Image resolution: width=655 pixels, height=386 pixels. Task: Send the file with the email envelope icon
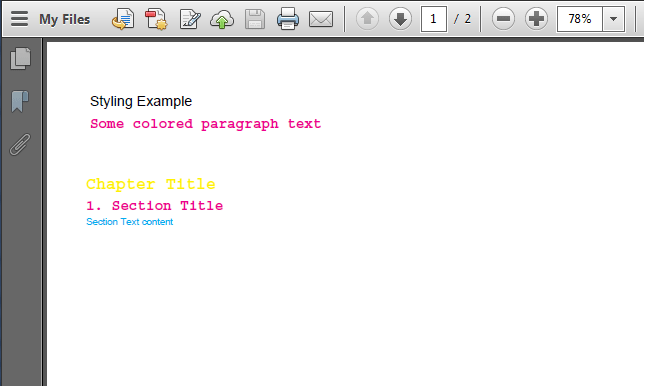pos(321,19)
